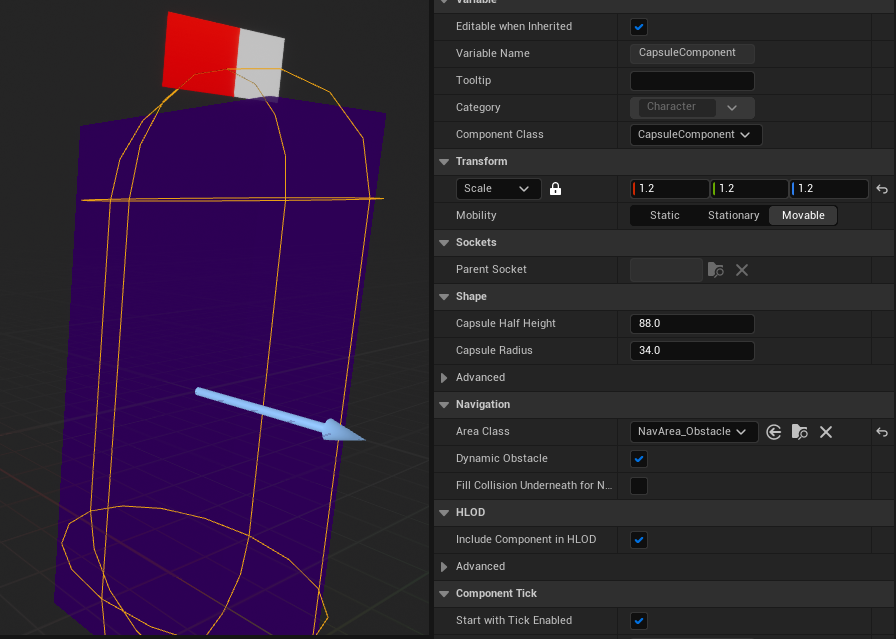Reset Scale to default with the arrow icon
Viewport: 896px width, 639px height.
882,189
